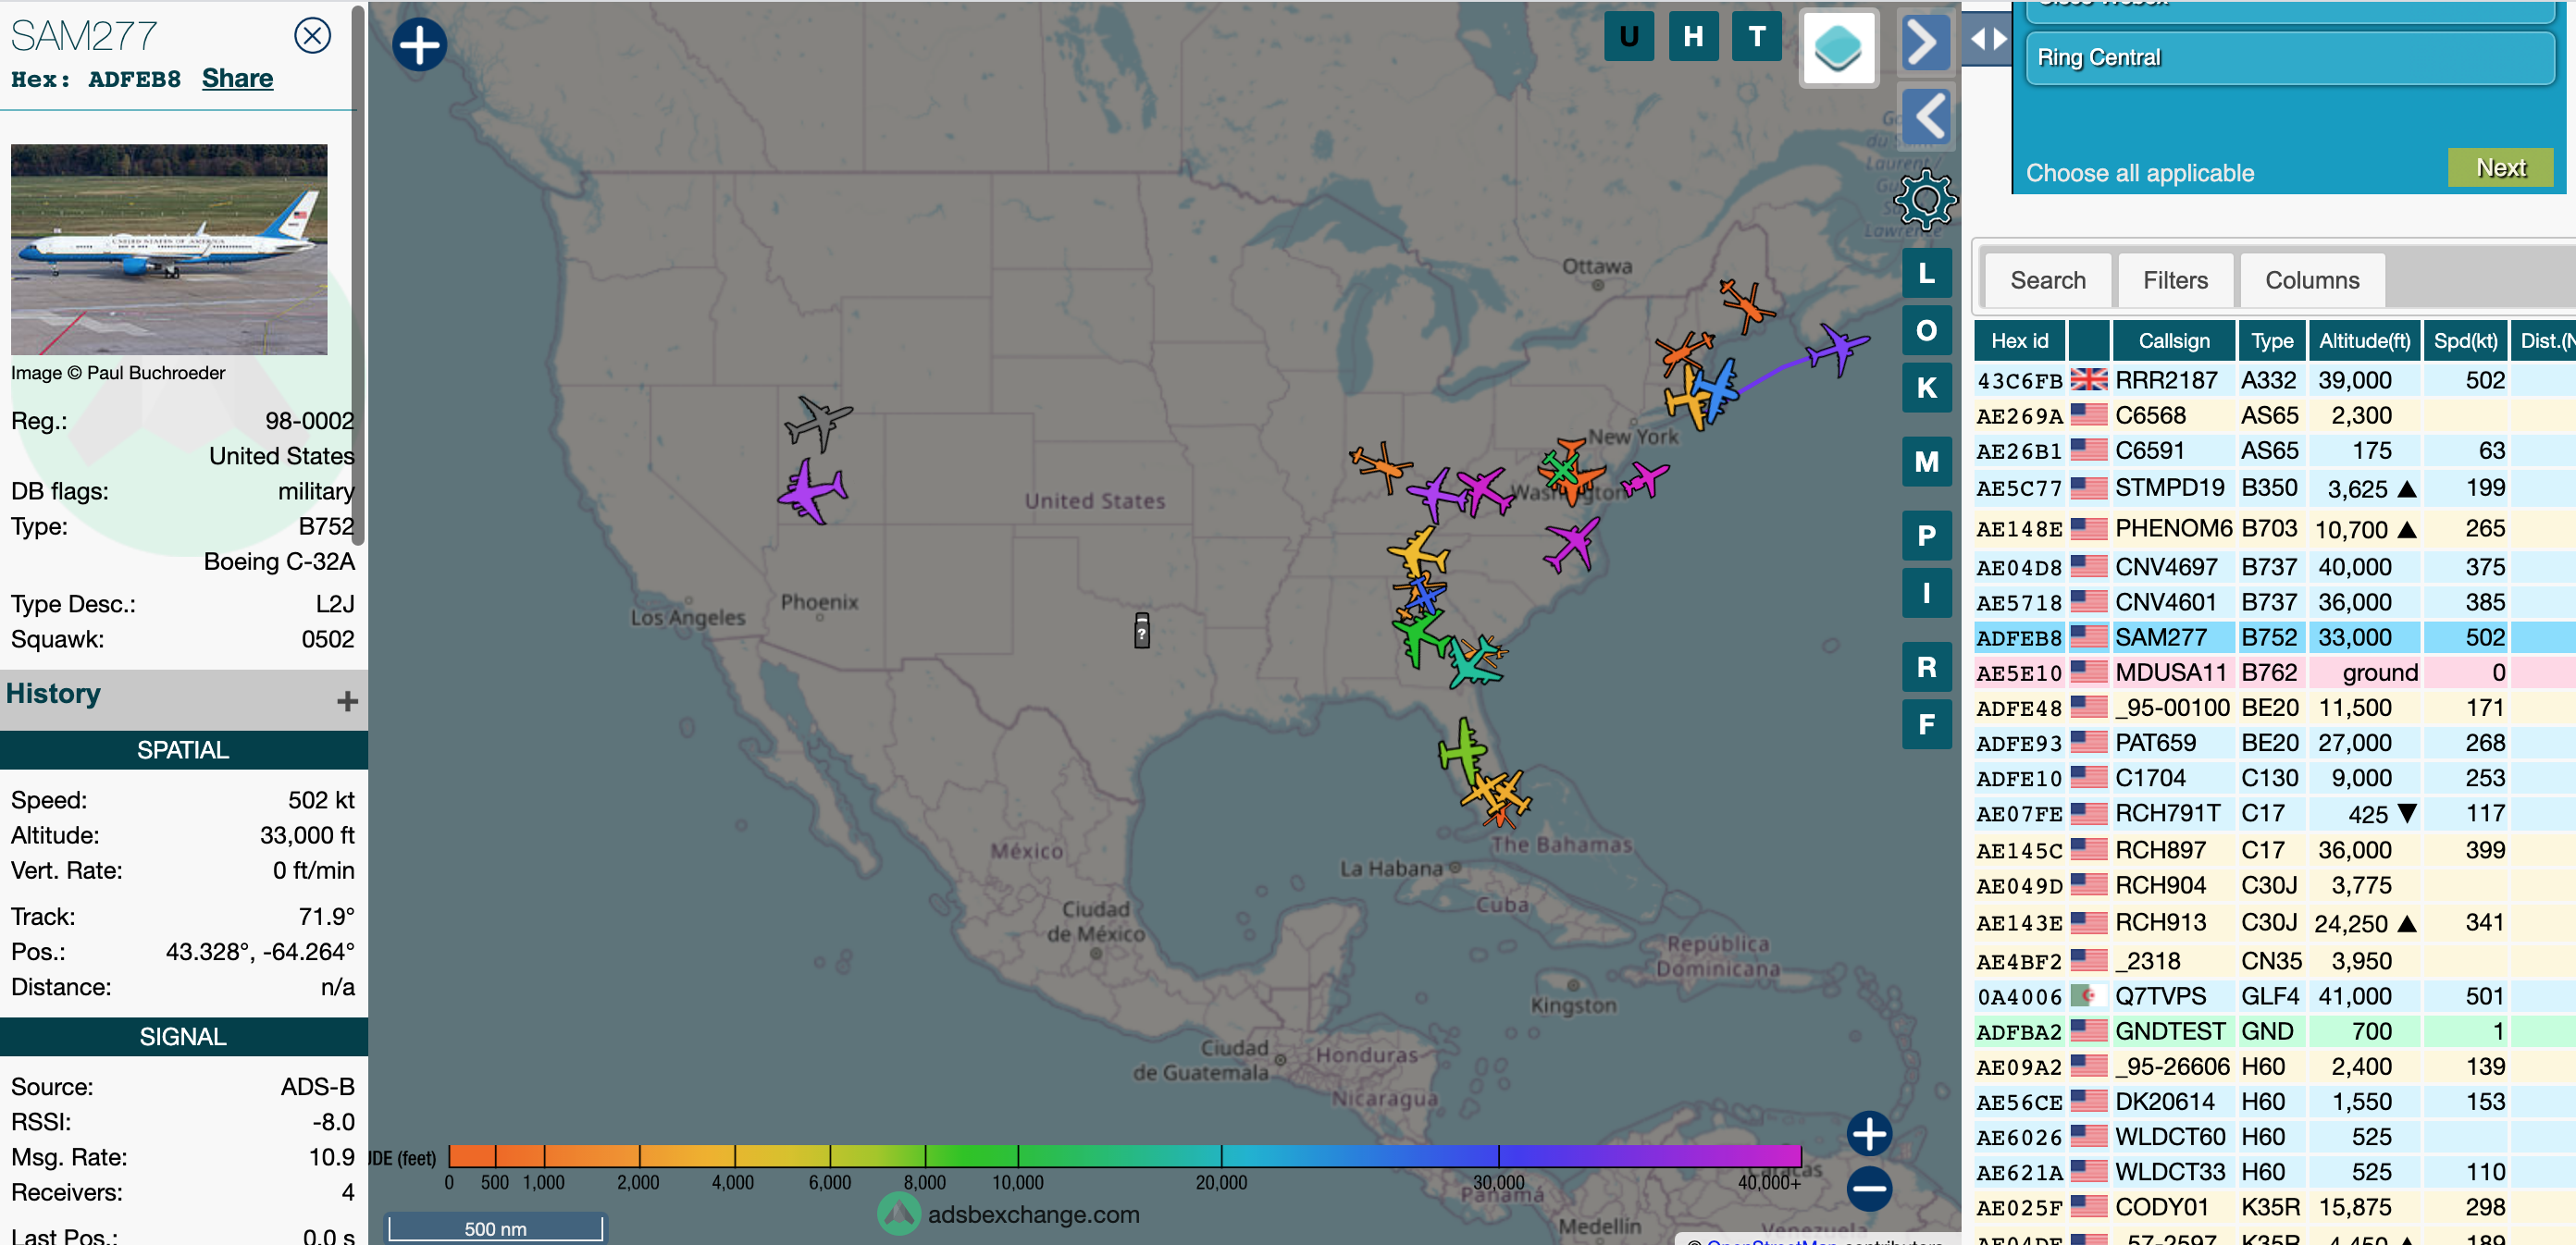Image resolution: width=2576 pixels, height=1245 pixels.
Task: Select the green aircraft icon over Florida
Action: (1462, 749)
